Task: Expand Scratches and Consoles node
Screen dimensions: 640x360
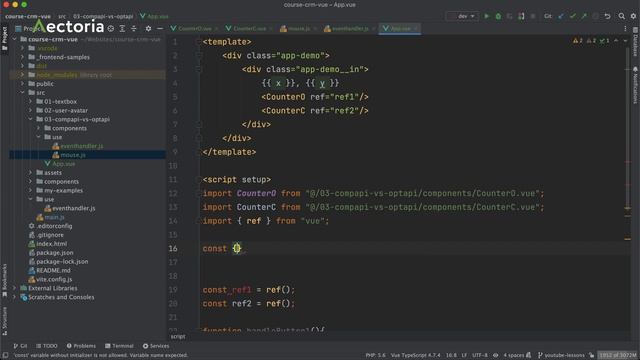Action: click(x=14, y=297)
